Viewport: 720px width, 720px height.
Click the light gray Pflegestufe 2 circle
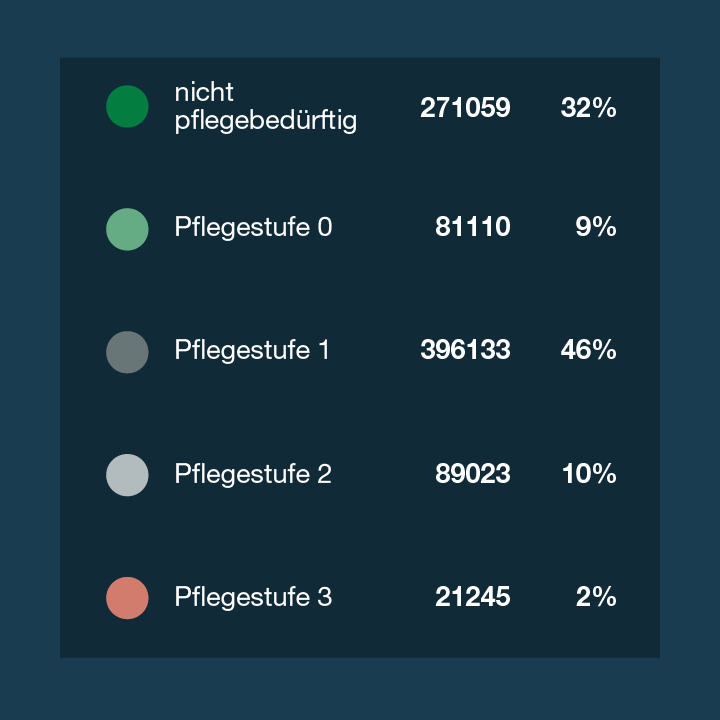click(x=127, y=475)
